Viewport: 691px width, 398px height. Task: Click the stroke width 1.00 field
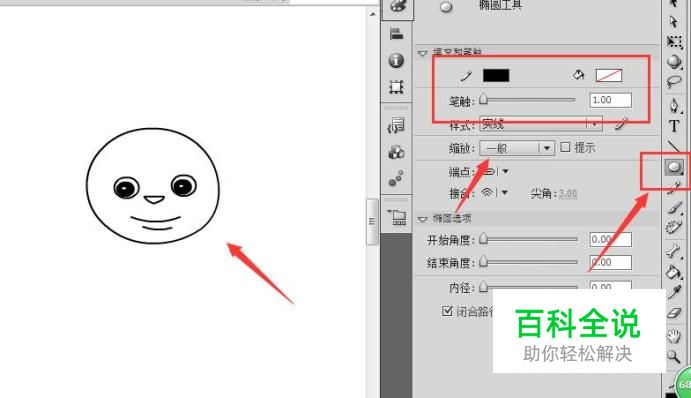(610, 100)
